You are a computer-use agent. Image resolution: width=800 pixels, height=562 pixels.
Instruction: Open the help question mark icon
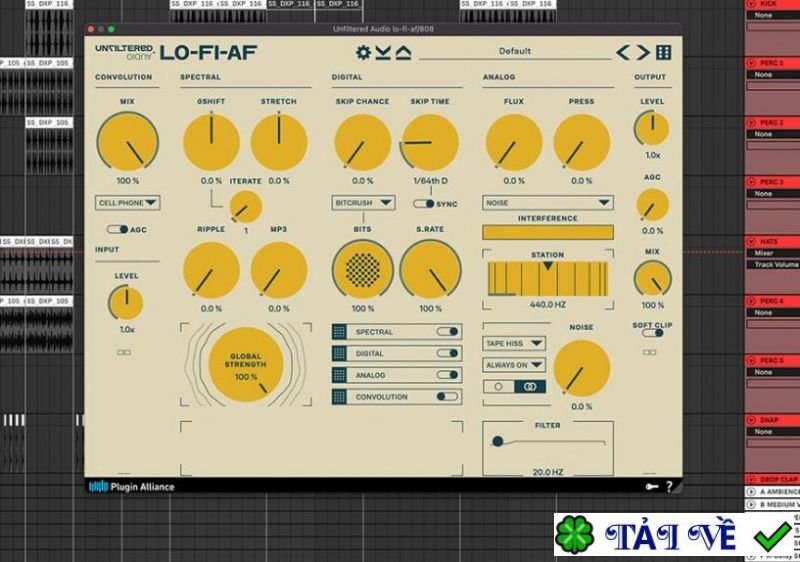669,487
